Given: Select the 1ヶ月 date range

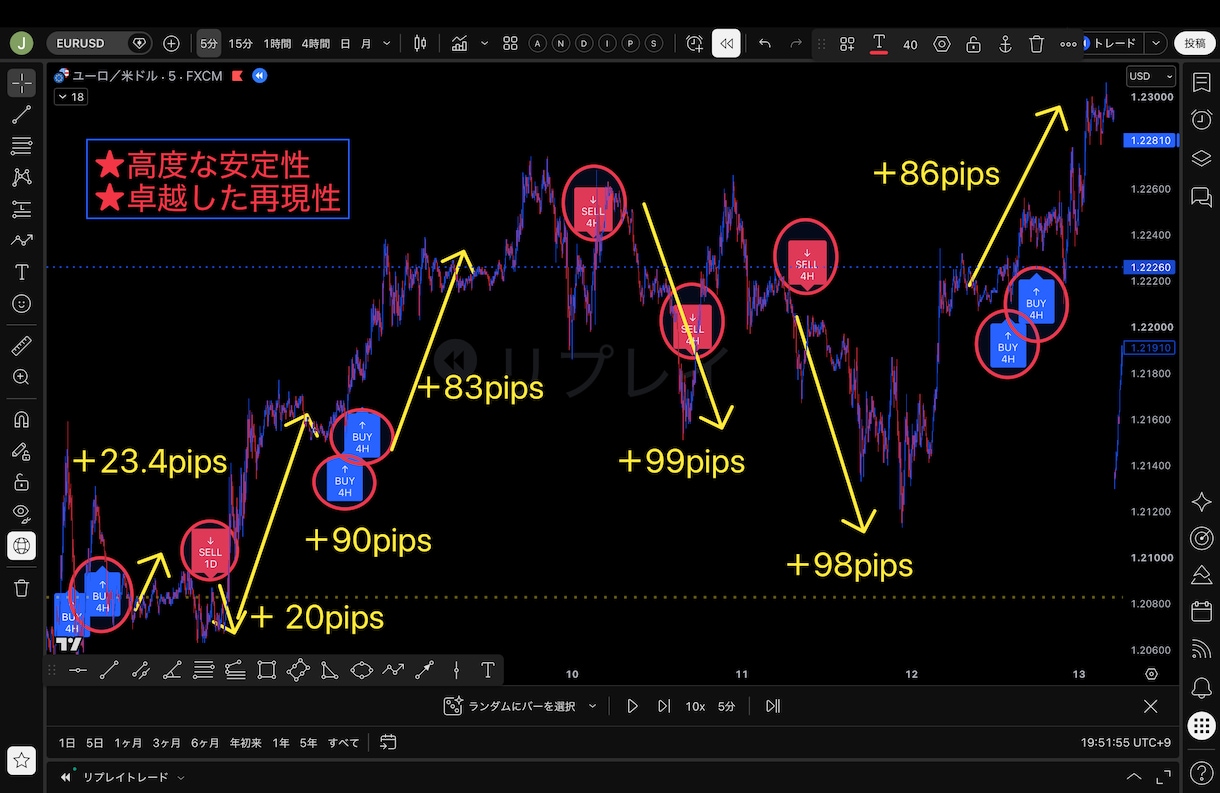Looking at the screenshot, I should click(128, 742).
